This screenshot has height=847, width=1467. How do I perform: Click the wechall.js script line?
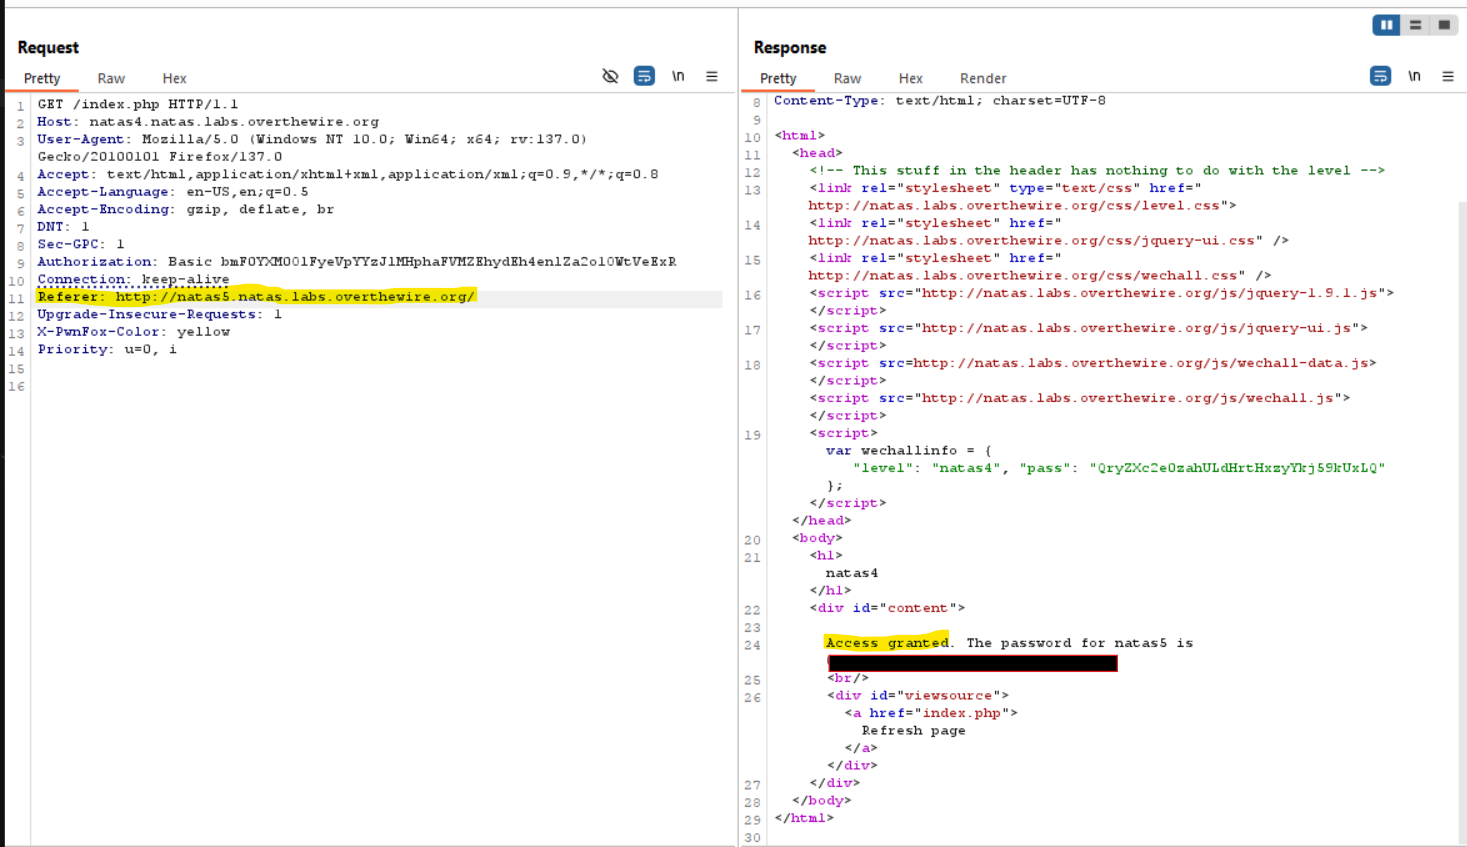[1080, 398]
